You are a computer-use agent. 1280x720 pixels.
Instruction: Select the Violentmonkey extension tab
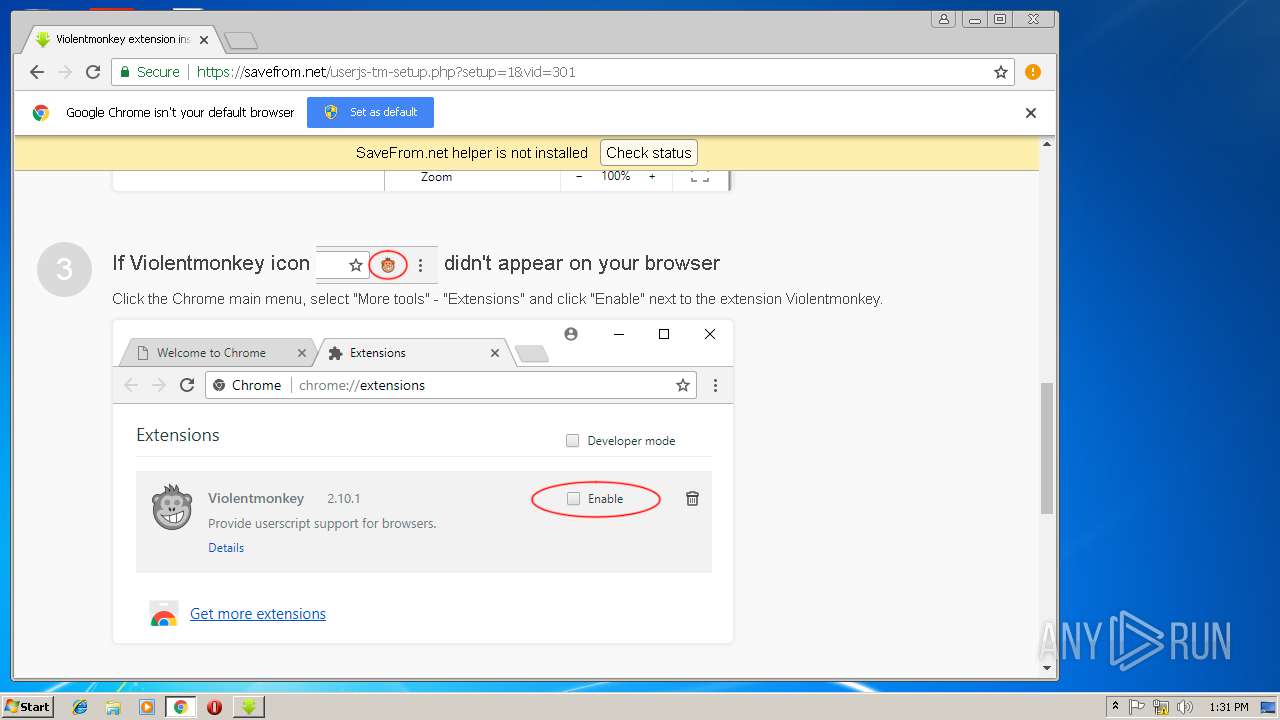(122, 40)
